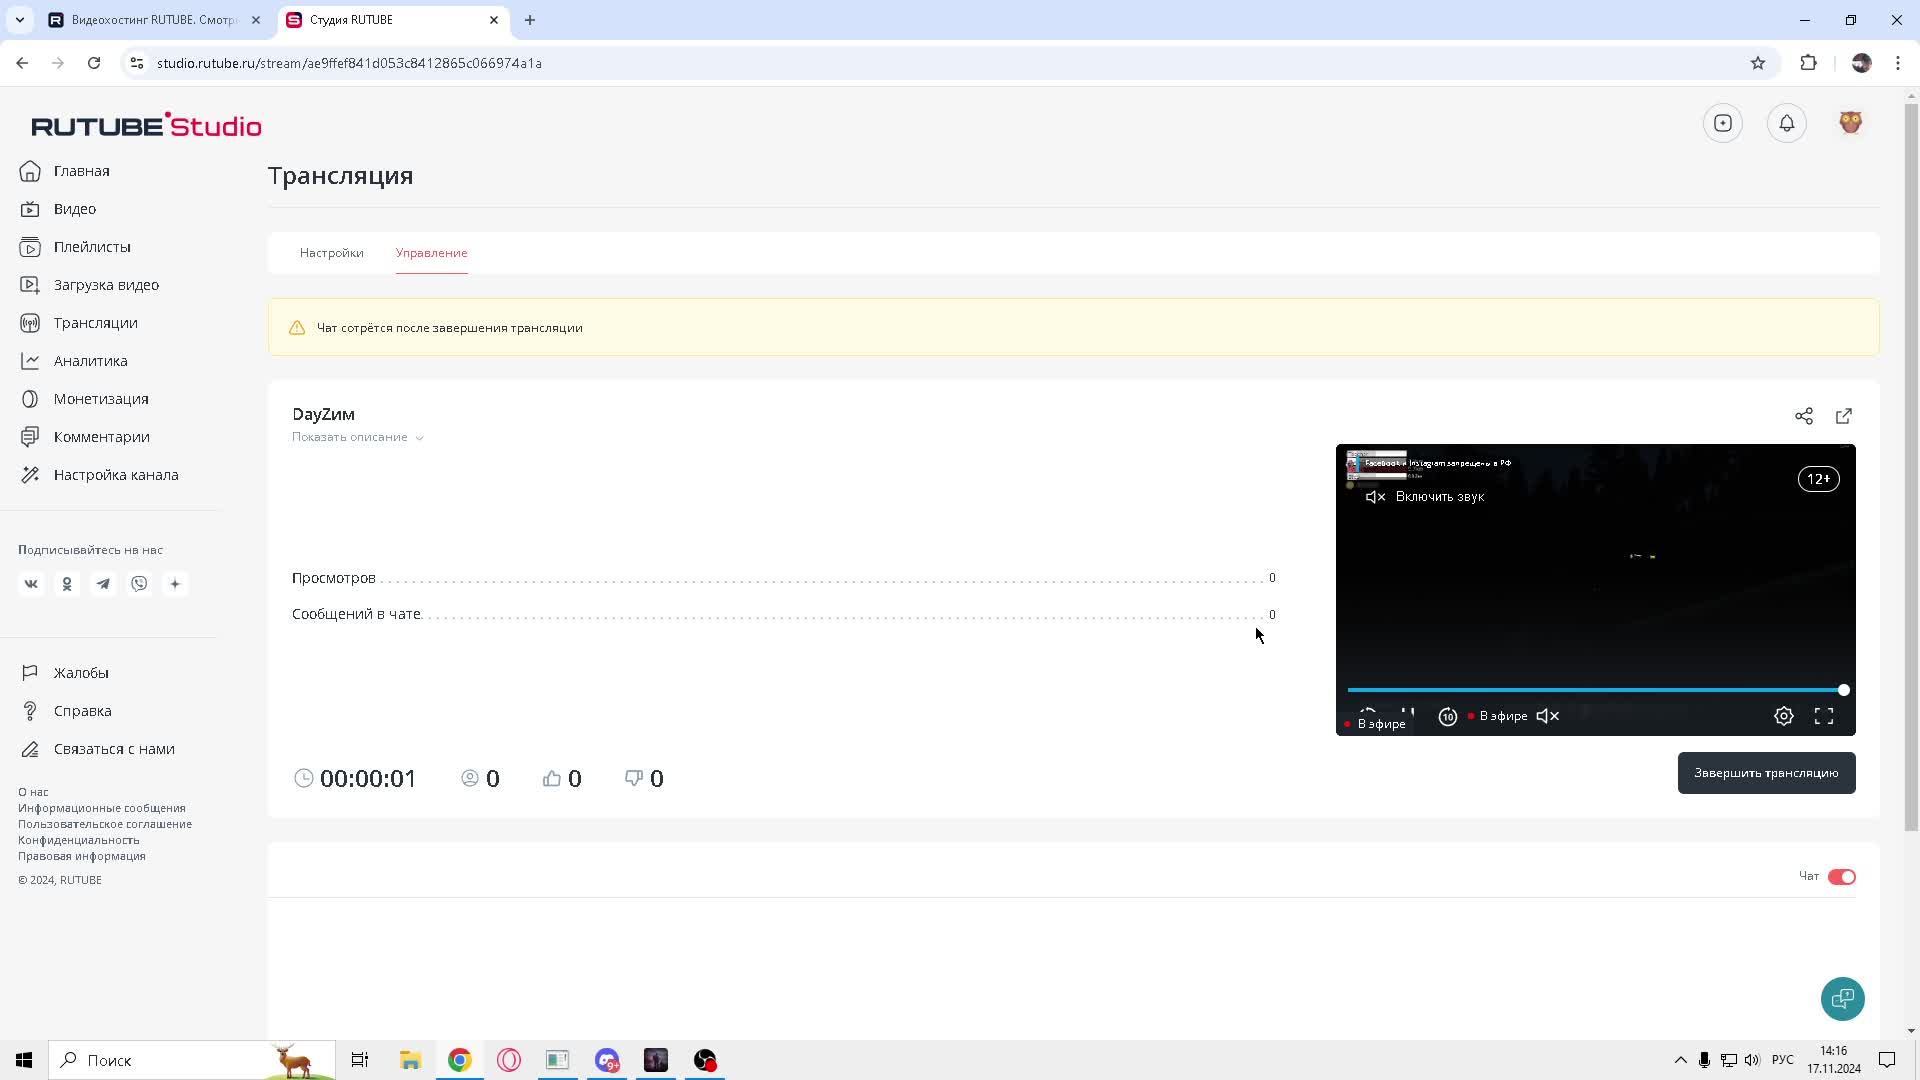The height and width of the screenshot is (1080, 1920).
Task: Disable the Чат toggle
Action: 1841,877
